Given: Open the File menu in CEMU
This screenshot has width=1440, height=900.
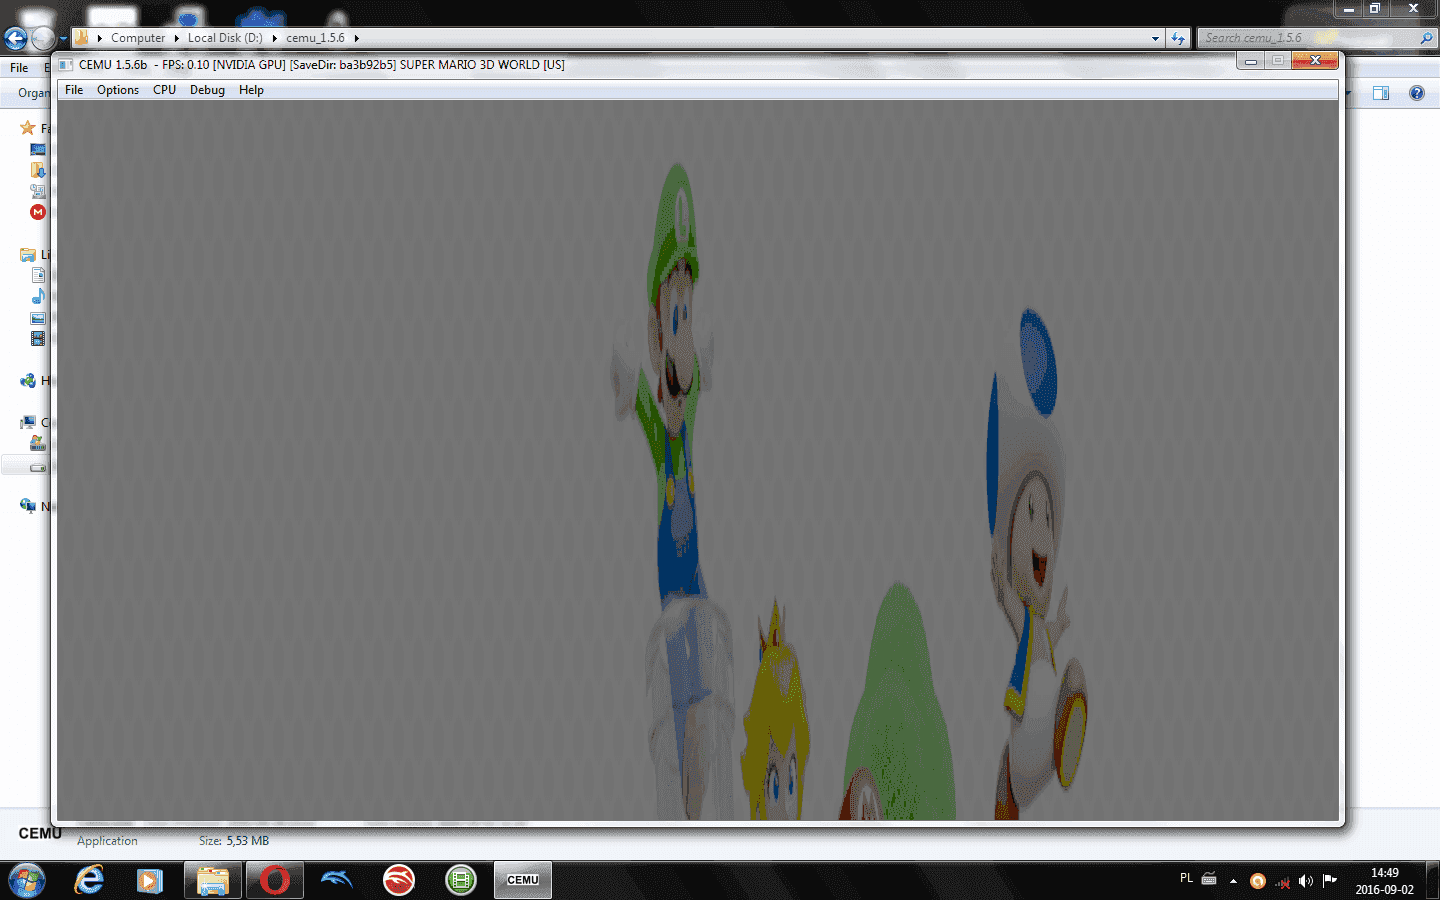Looking at the screenshot, I should (x=74, y=90).
